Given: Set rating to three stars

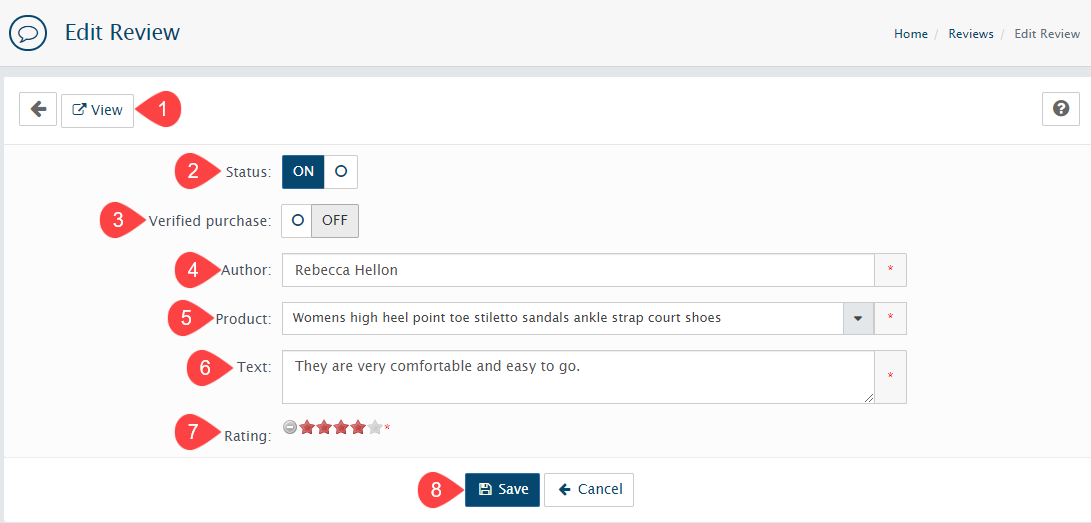Looking at the screenshot, I should pyautogui.click(x=341, y=427).
